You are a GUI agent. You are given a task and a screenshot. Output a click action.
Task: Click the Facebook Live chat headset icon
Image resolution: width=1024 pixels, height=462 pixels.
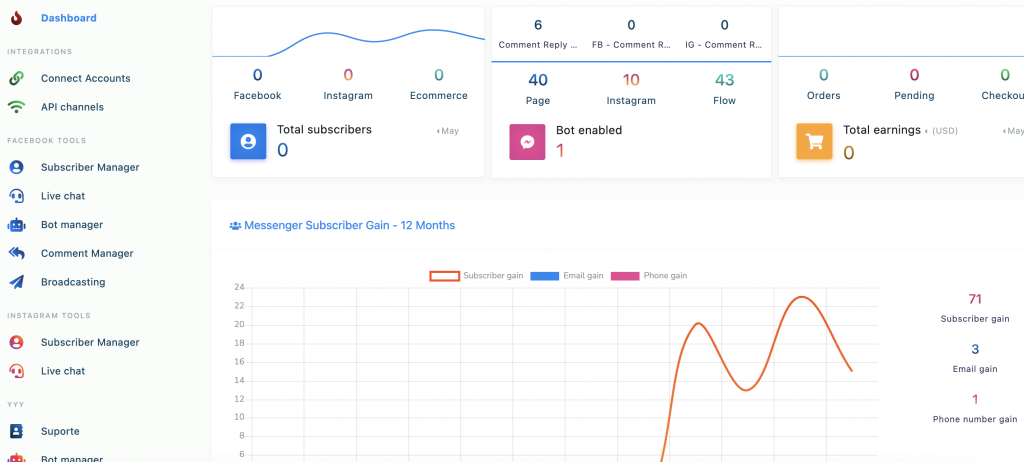pos(16,196)
